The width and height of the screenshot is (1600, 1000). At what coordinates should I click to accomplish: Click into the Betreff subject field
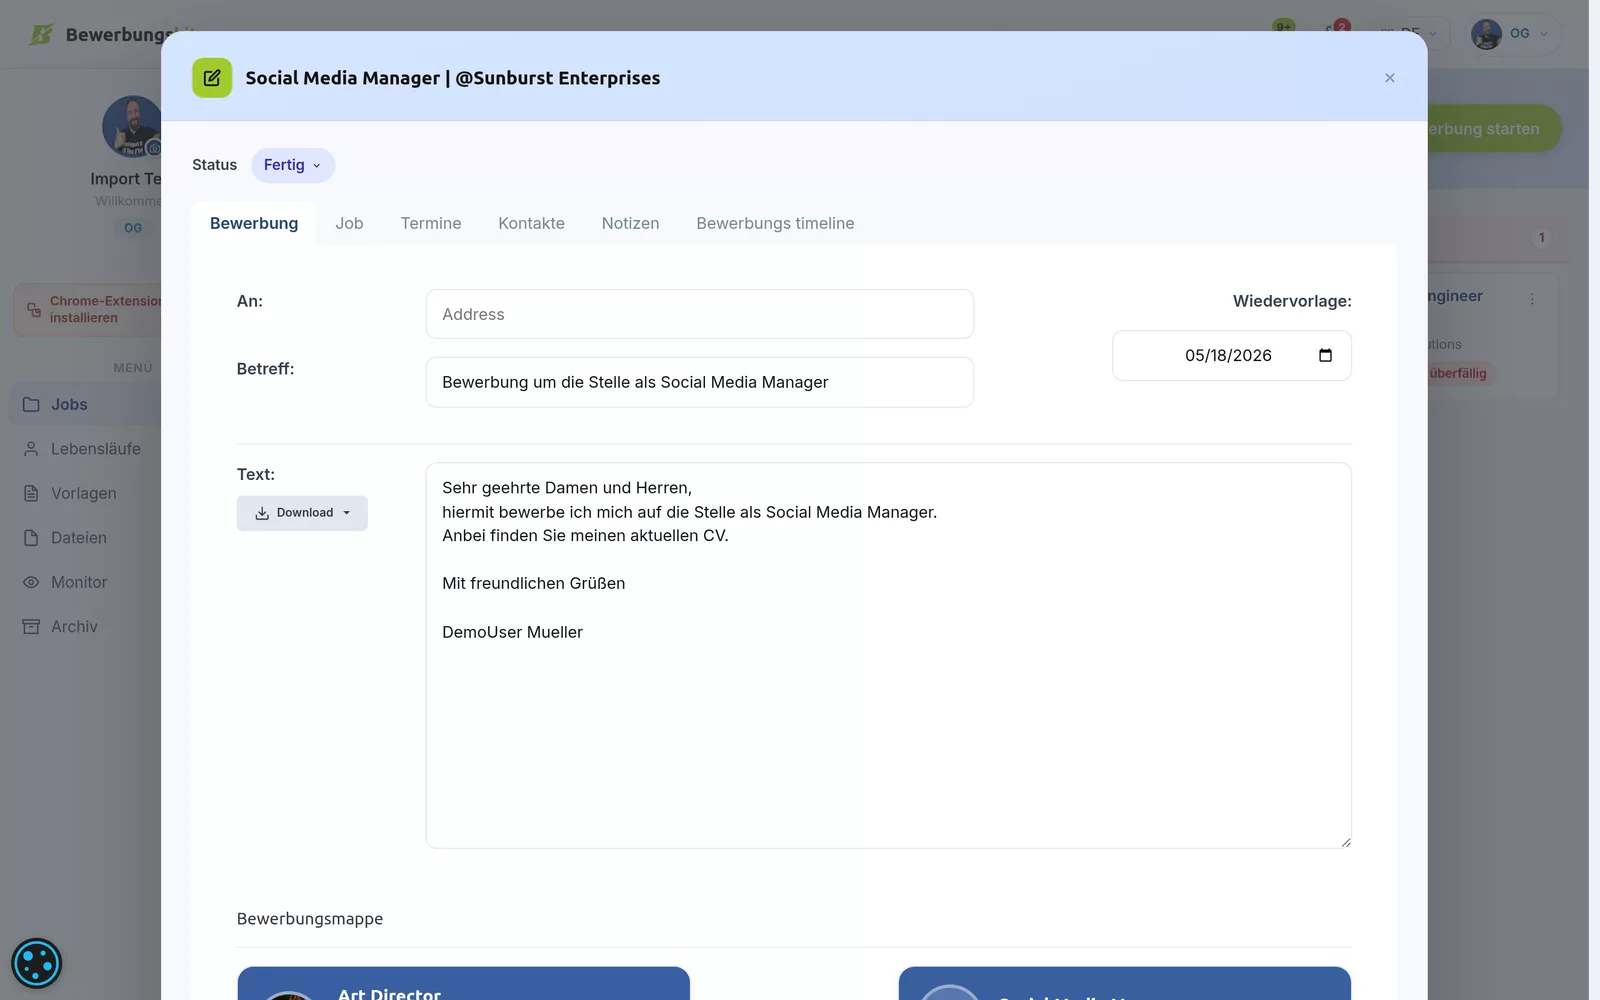699,382
